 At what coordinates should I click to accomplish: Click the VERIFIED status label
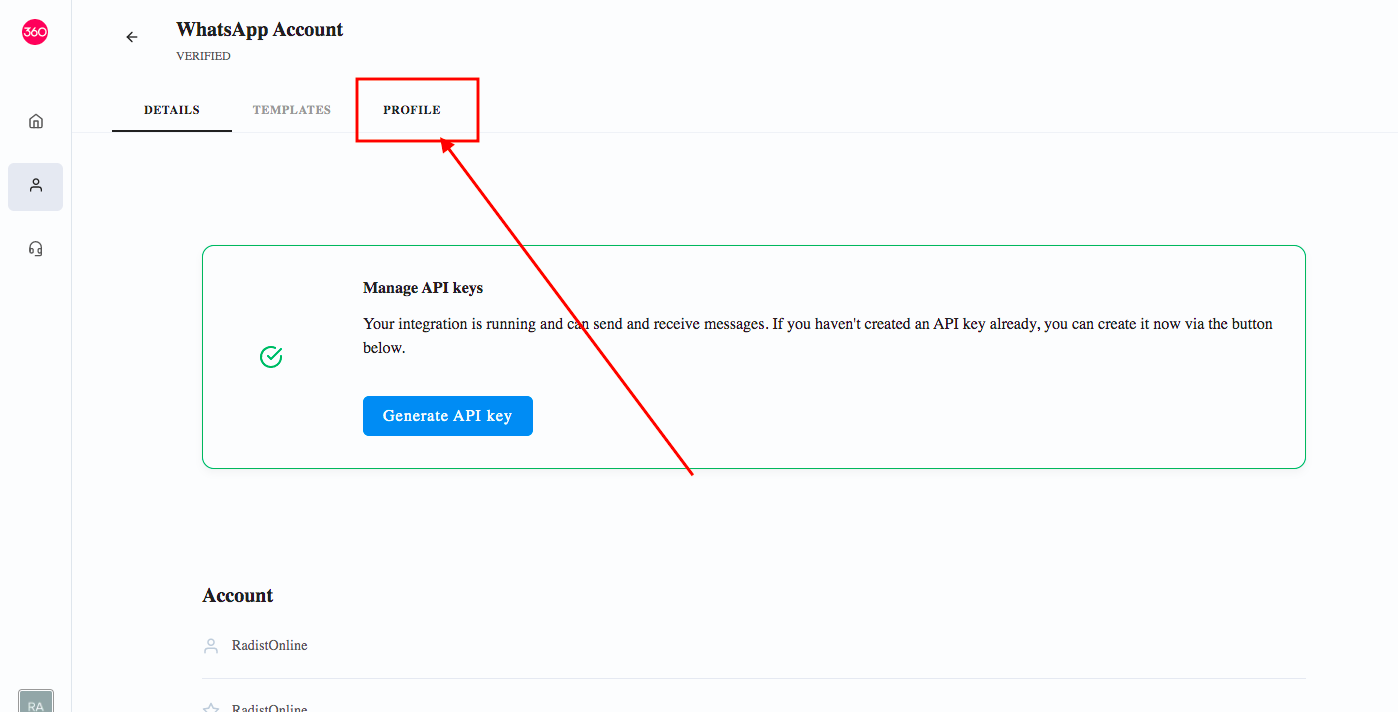coord(203,56)
